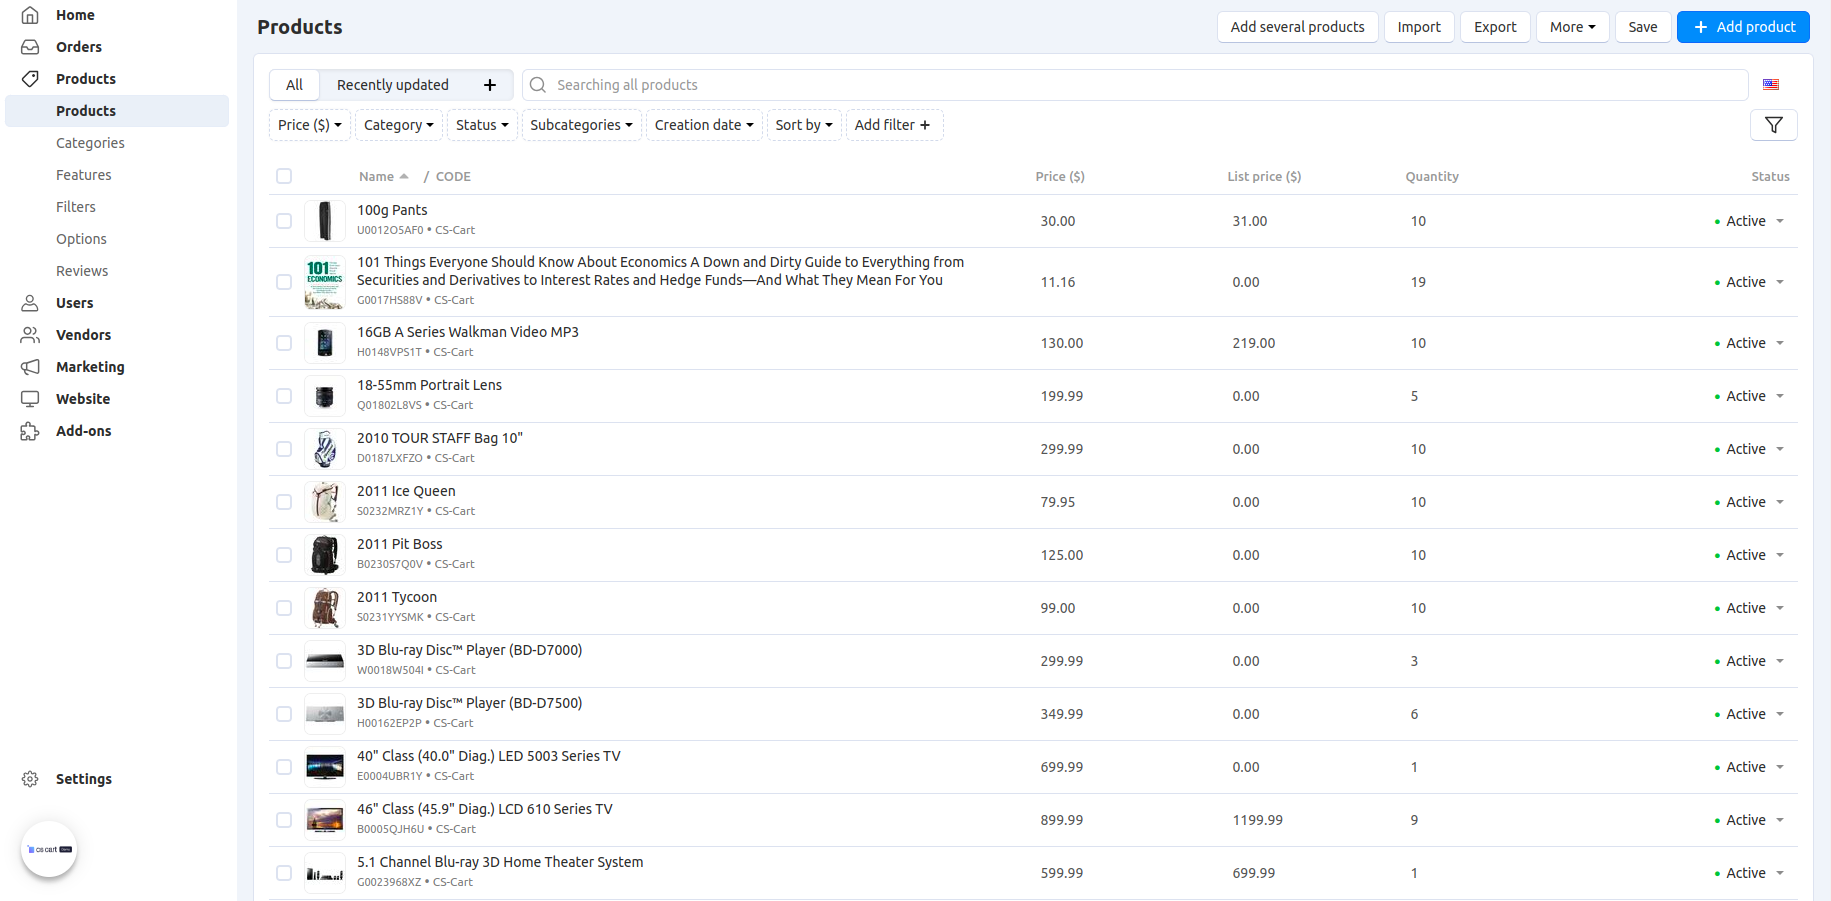Open Reviews in the sidebar

(82, 271)
